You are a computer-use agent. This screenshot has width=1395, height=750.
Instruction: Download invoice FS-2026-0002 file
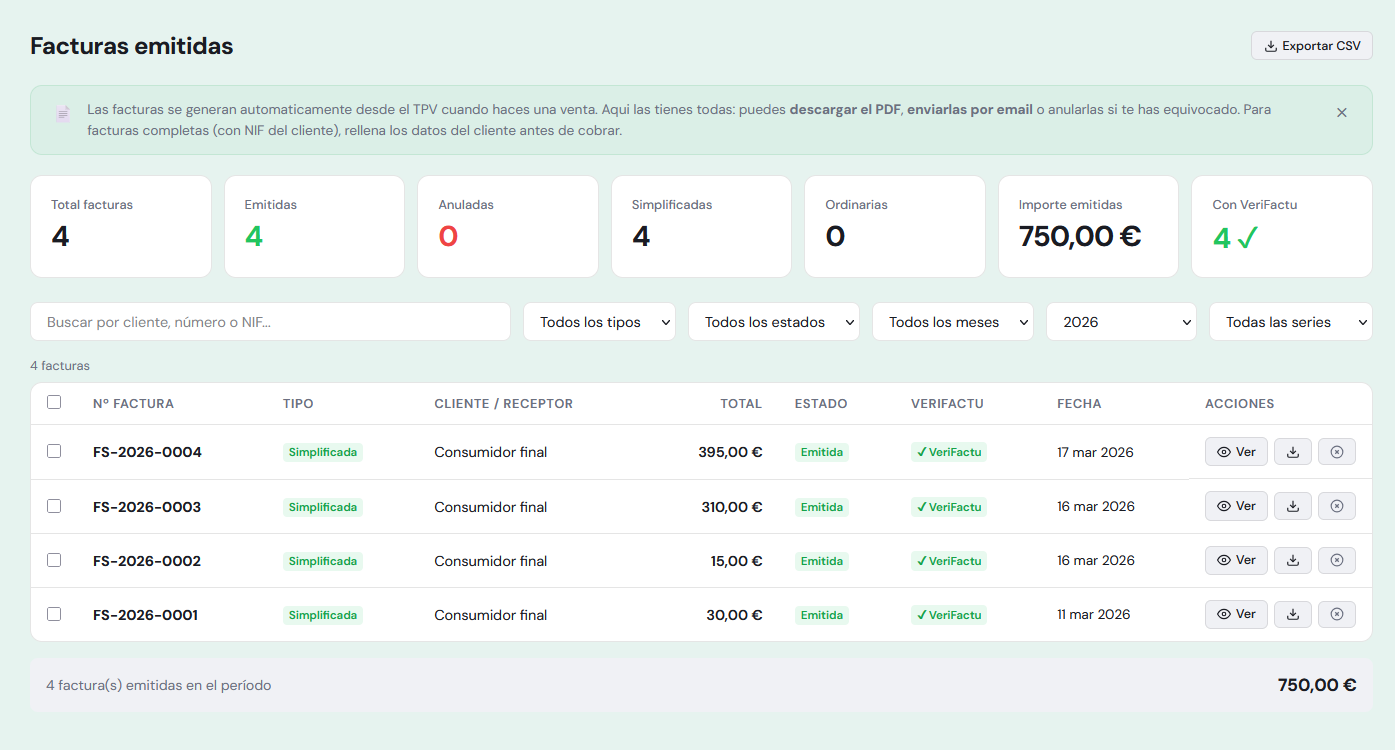1293,560
